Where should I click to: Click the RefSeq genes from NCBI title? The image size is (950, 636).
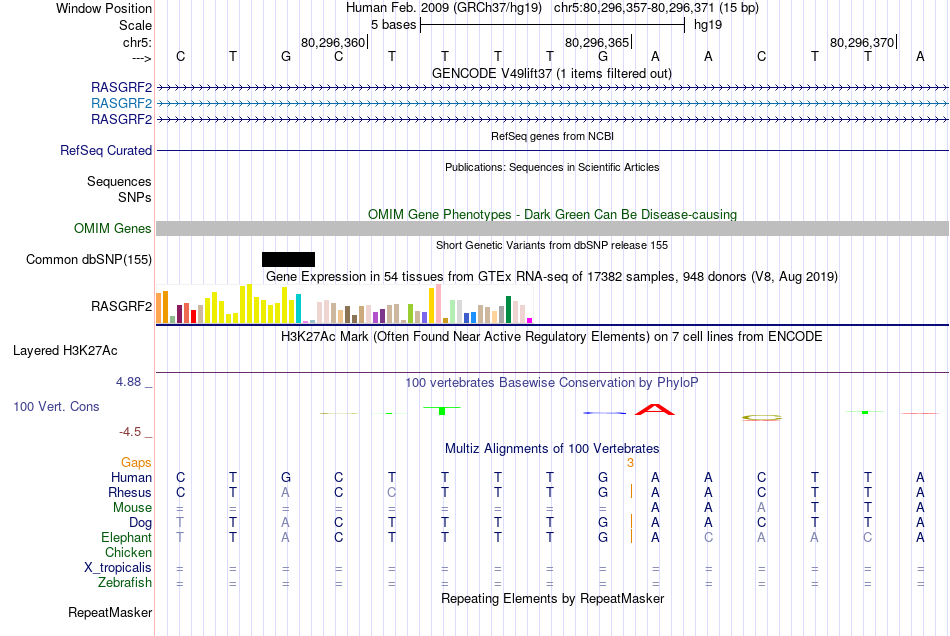click(x=552, y=136)
